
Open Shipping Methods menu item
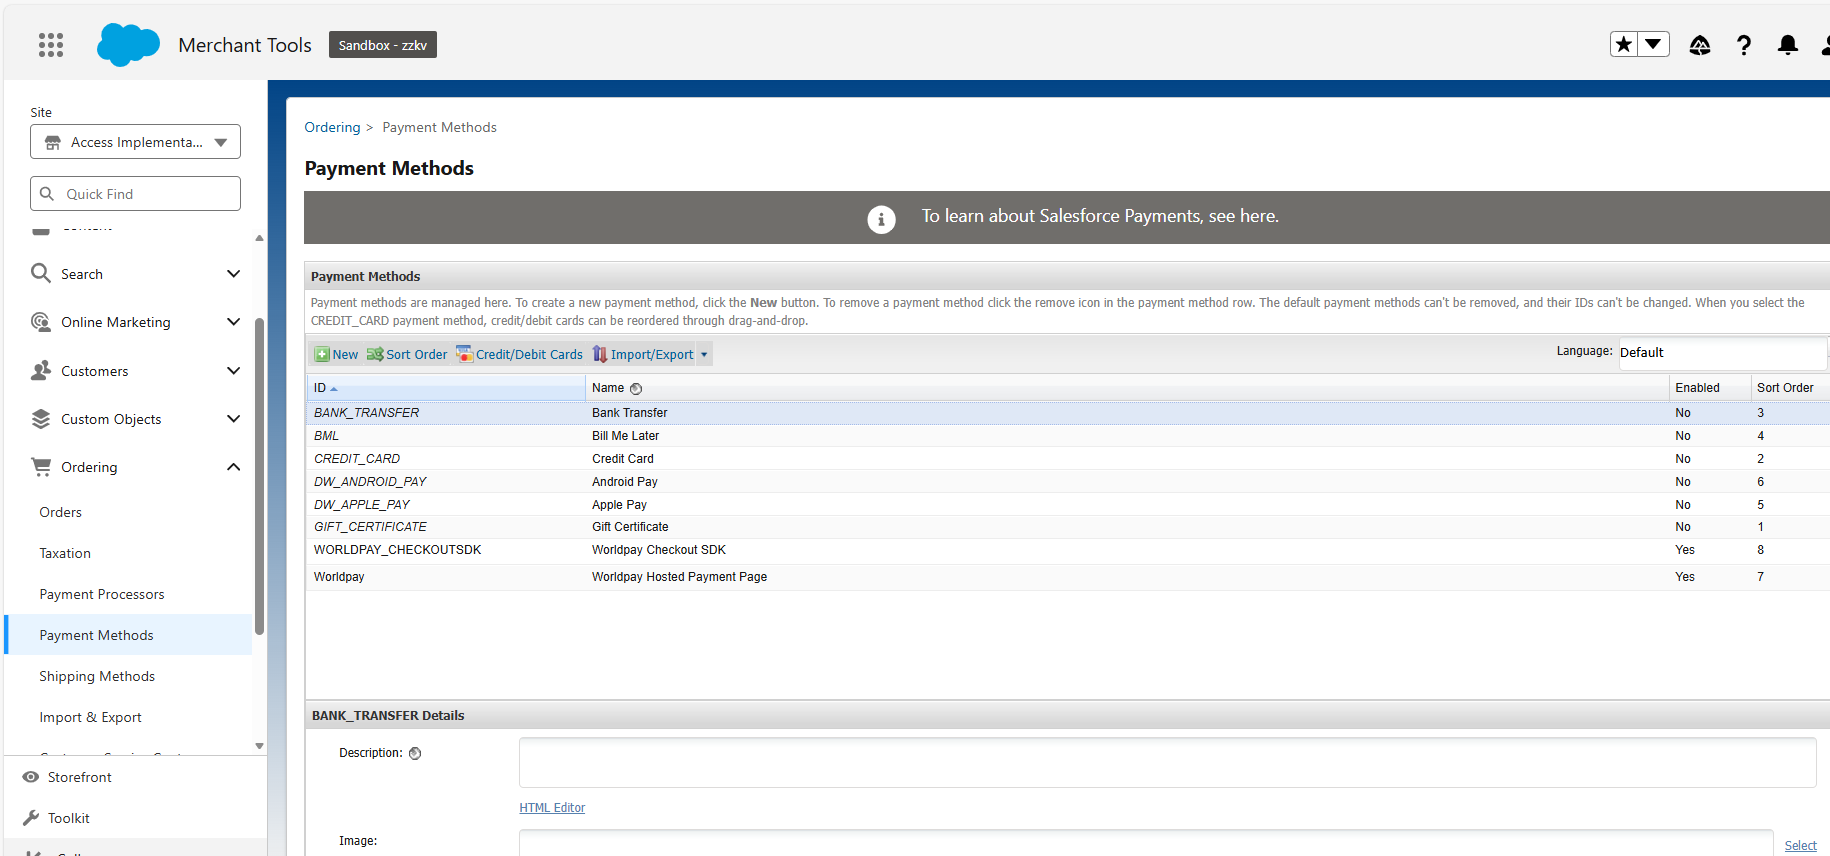point(97,676)
